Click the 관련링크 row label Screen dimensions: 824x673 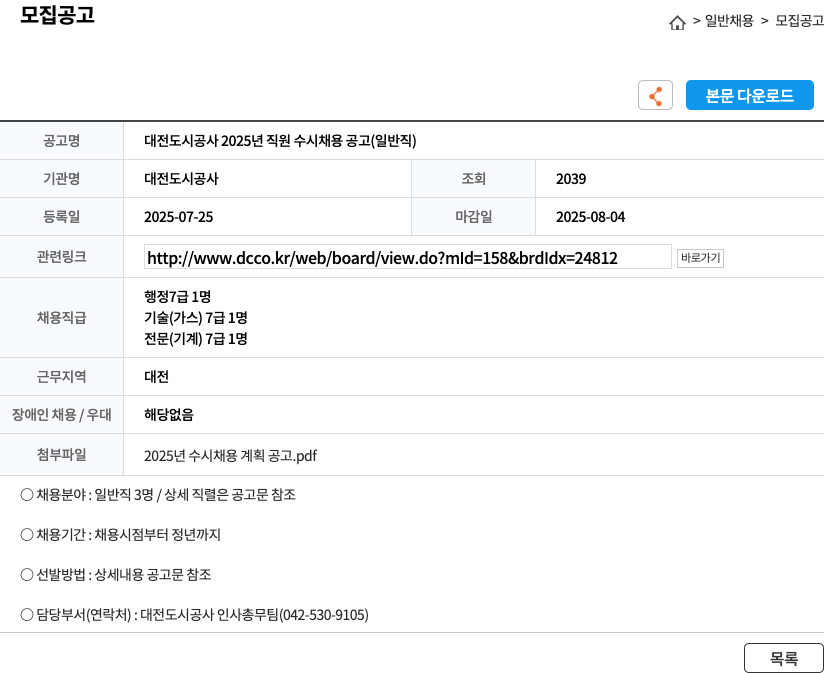point(61,257)
